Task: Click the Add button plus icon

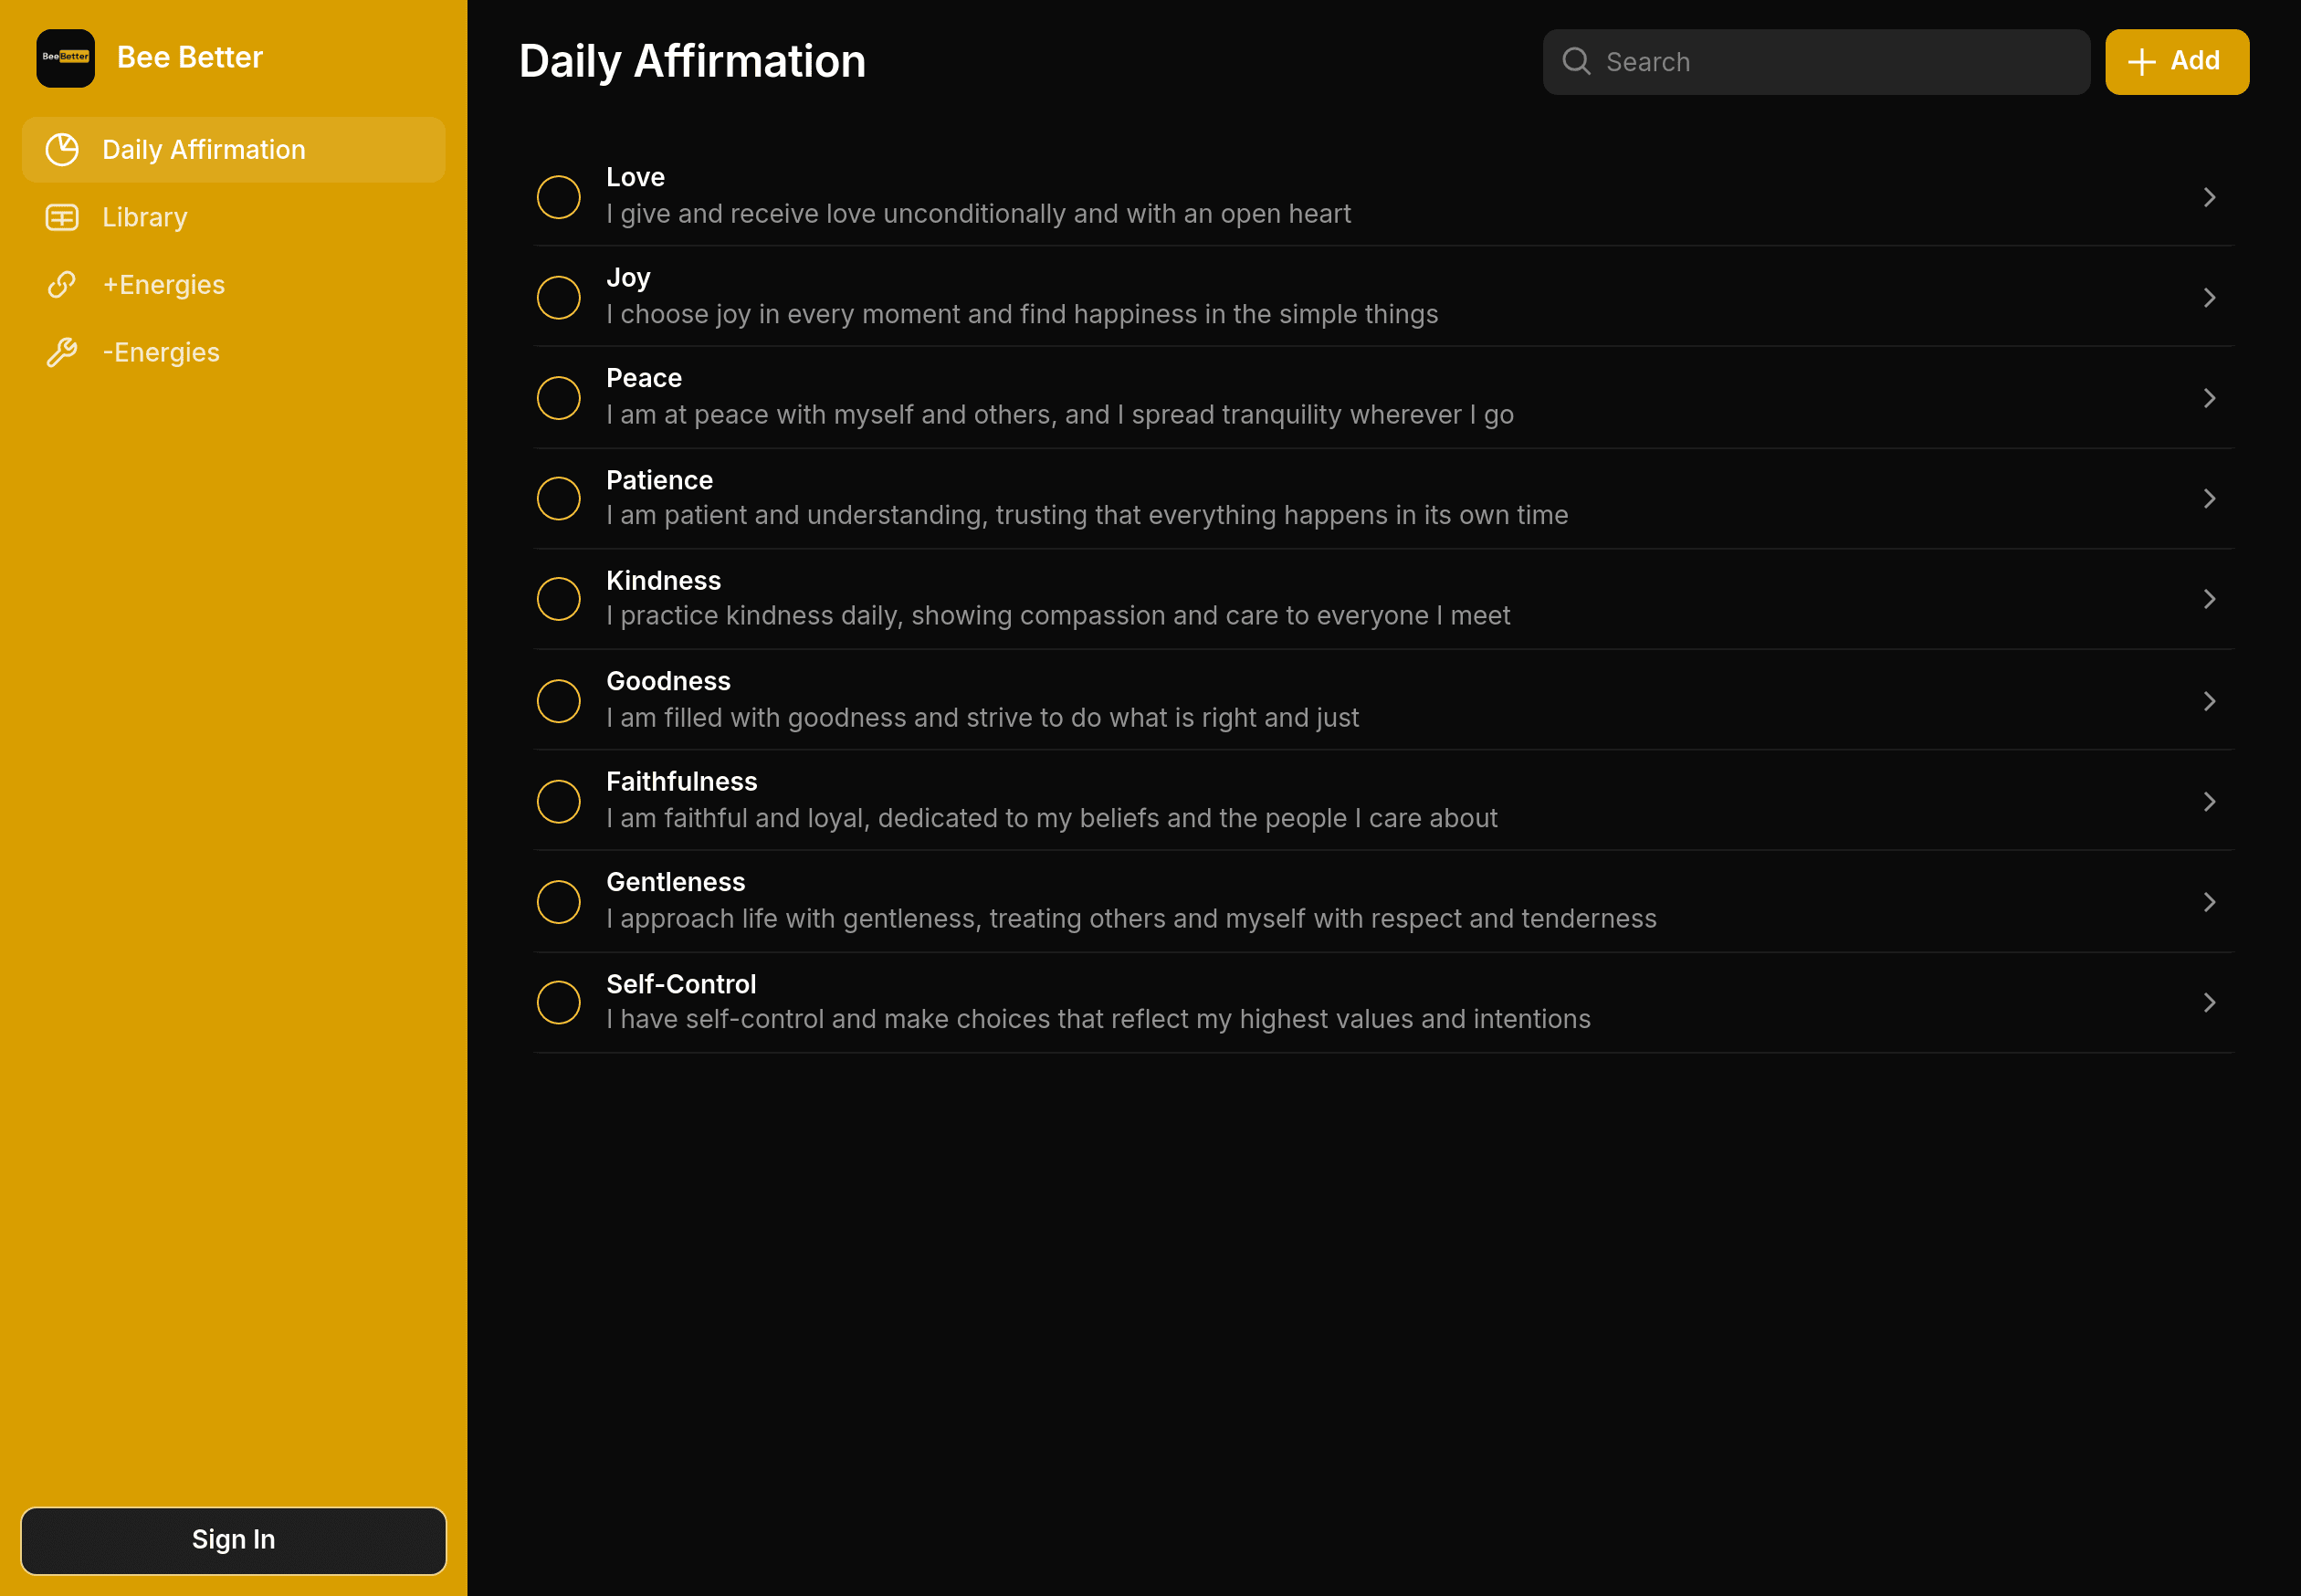Action: click(2142, 61)
